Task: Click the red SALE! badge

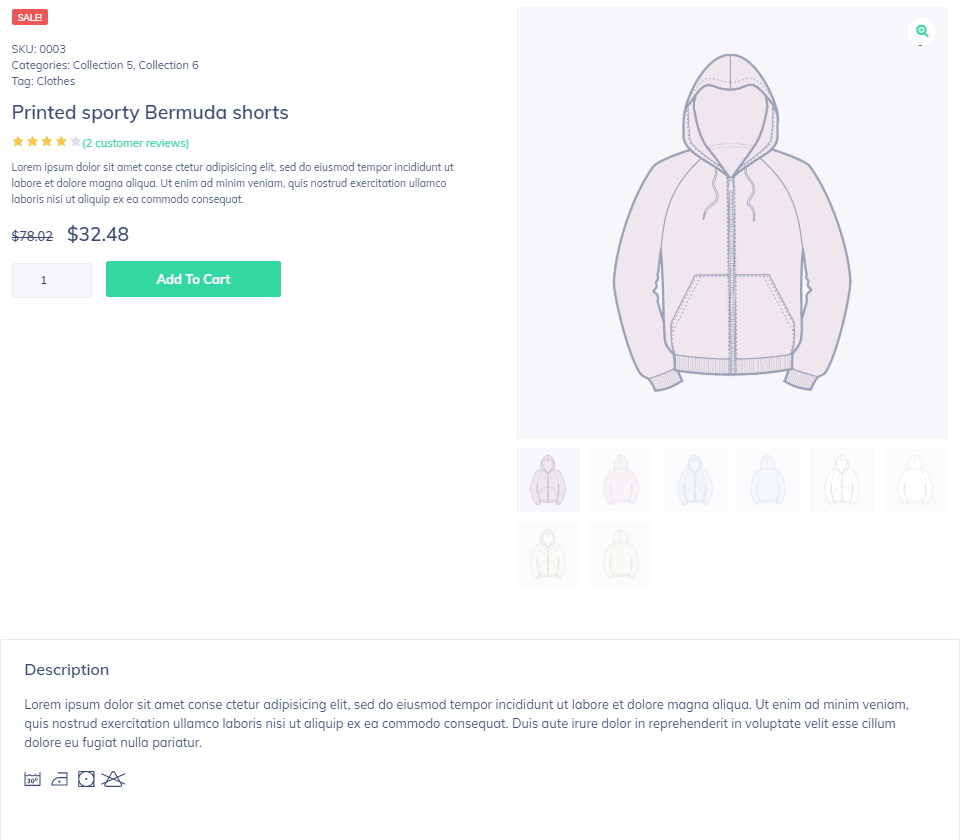Action: tap(30, 17)
